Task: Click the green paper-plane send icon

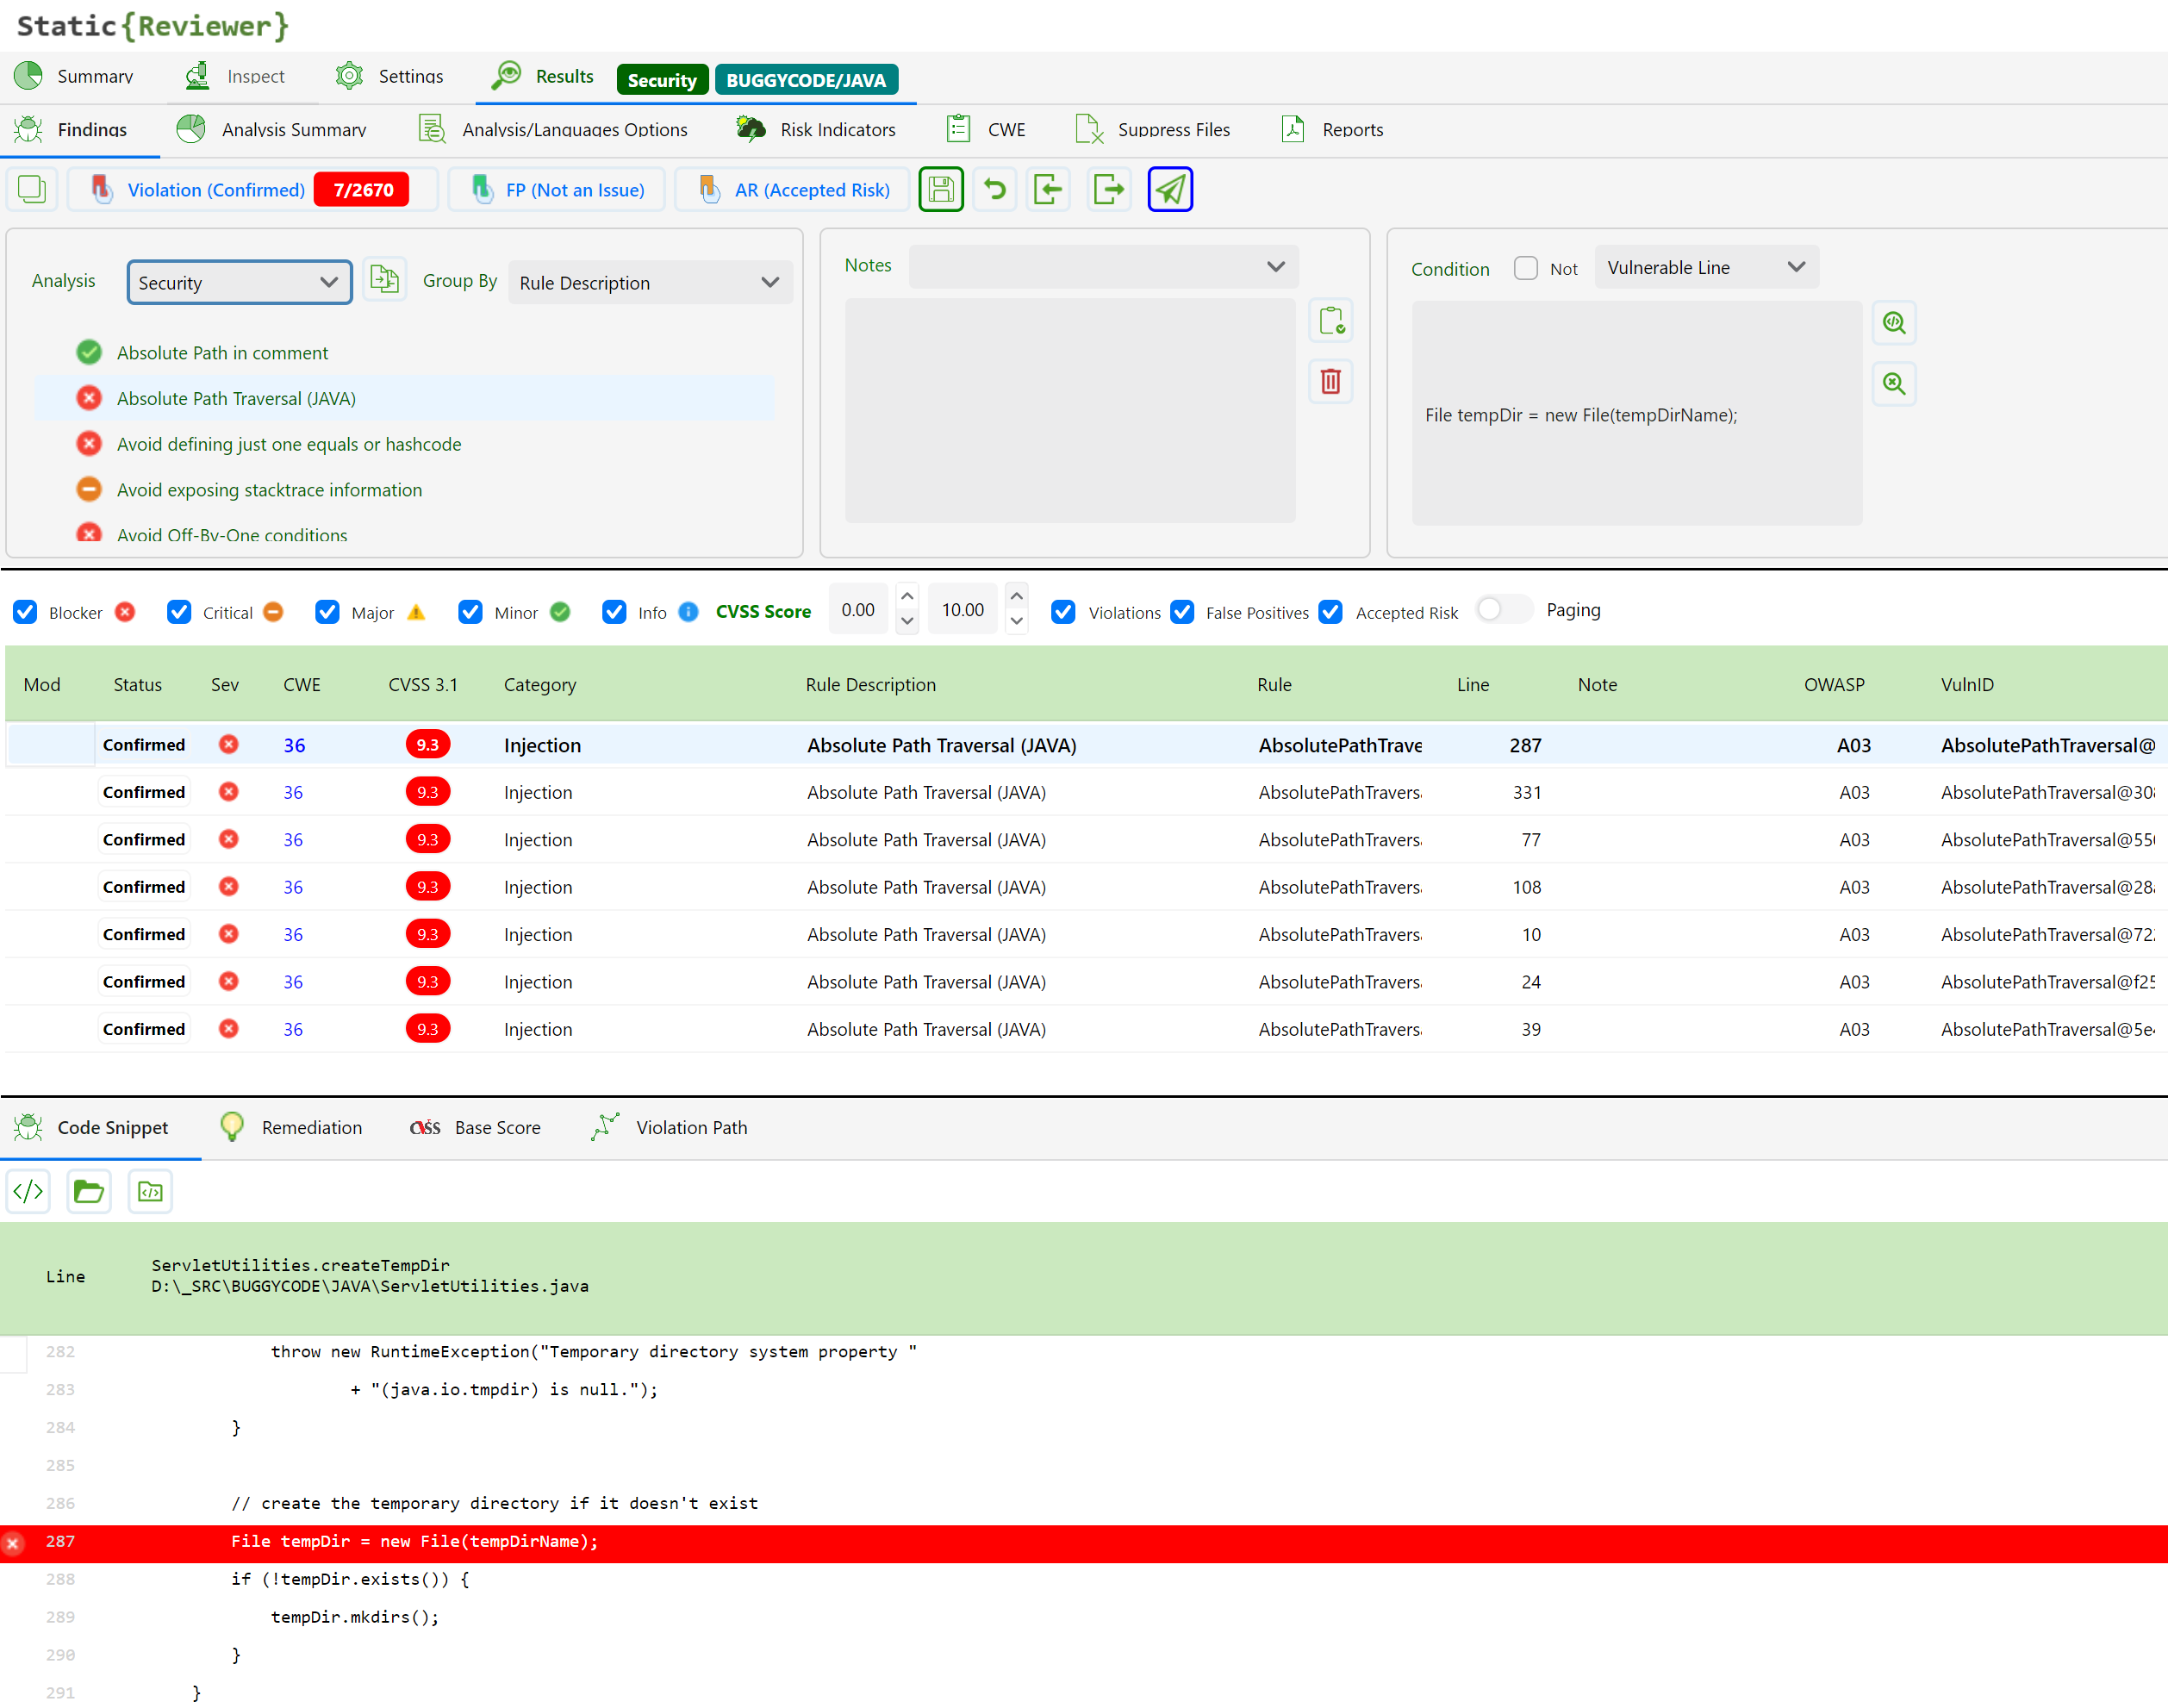Action: tap(1169, 189)
